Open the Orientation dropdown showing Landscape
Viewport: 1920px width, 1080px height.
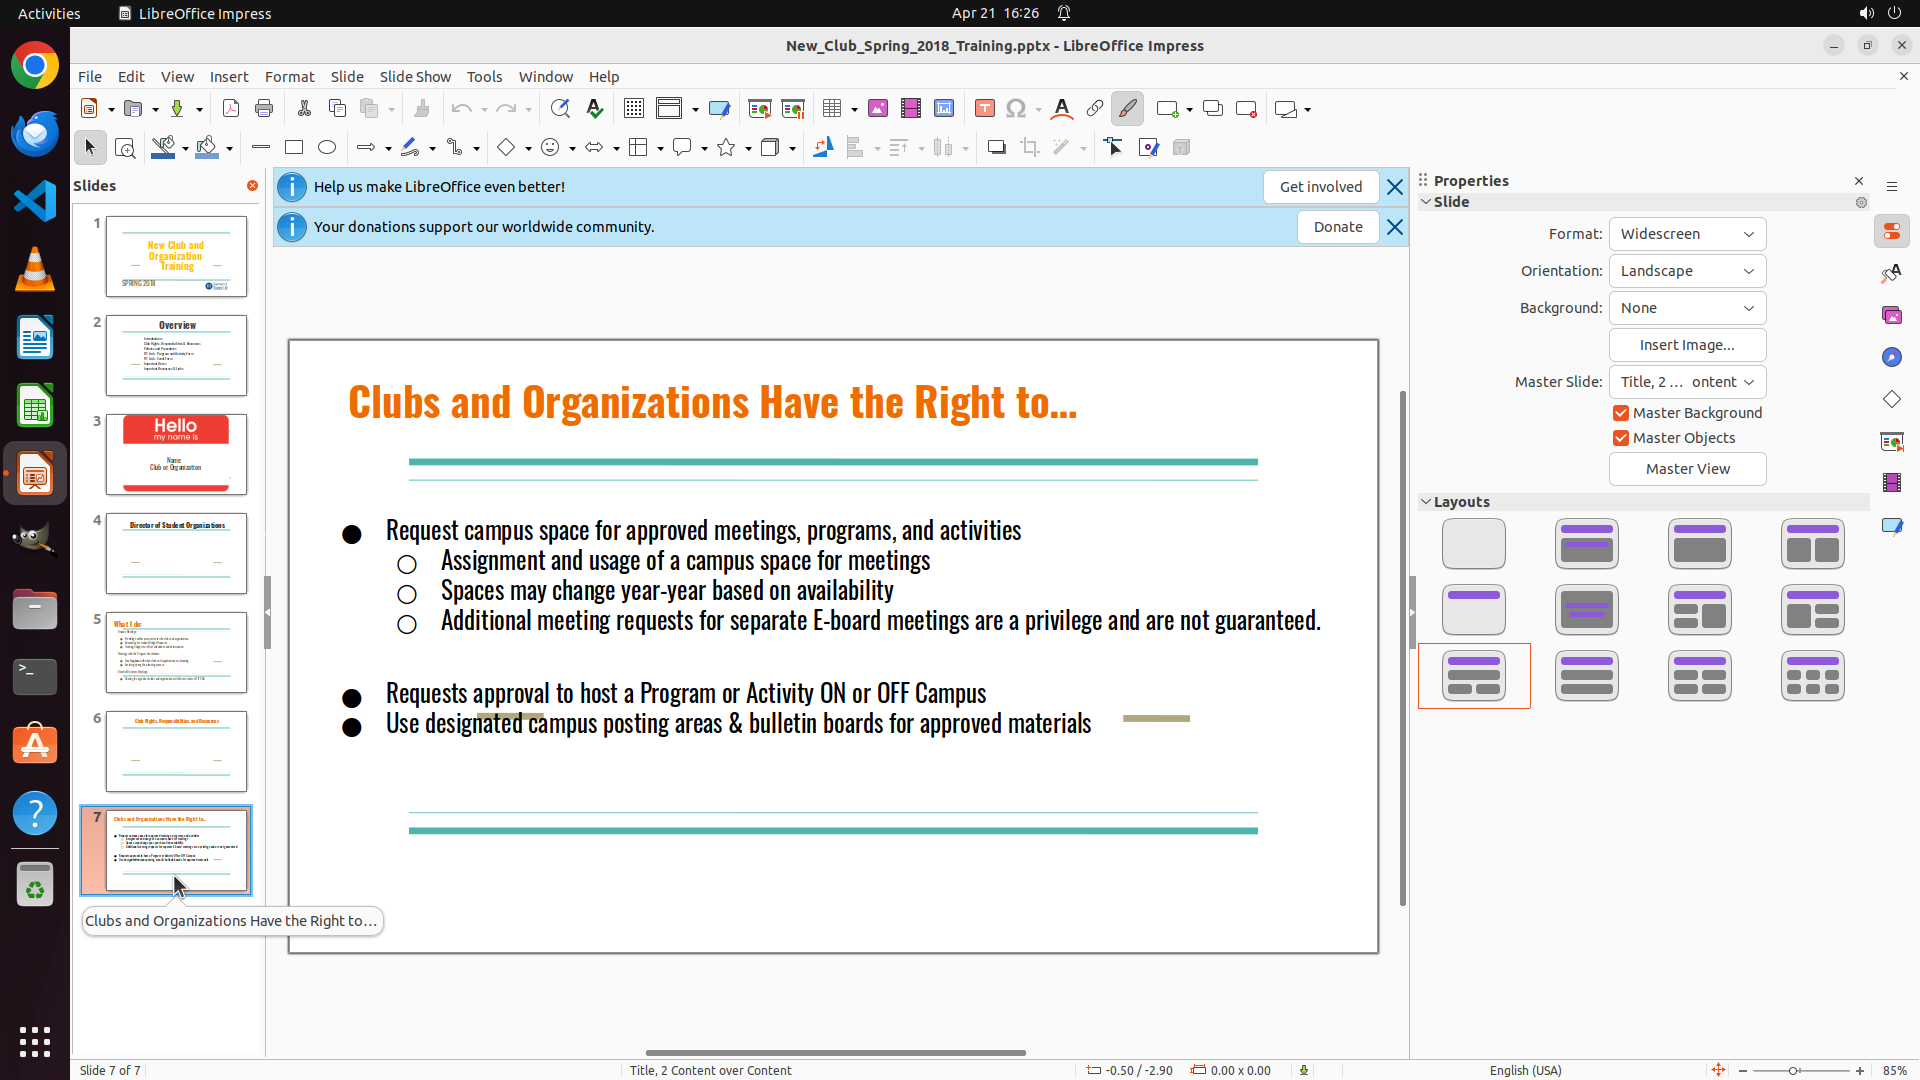tap(1687, 271)
